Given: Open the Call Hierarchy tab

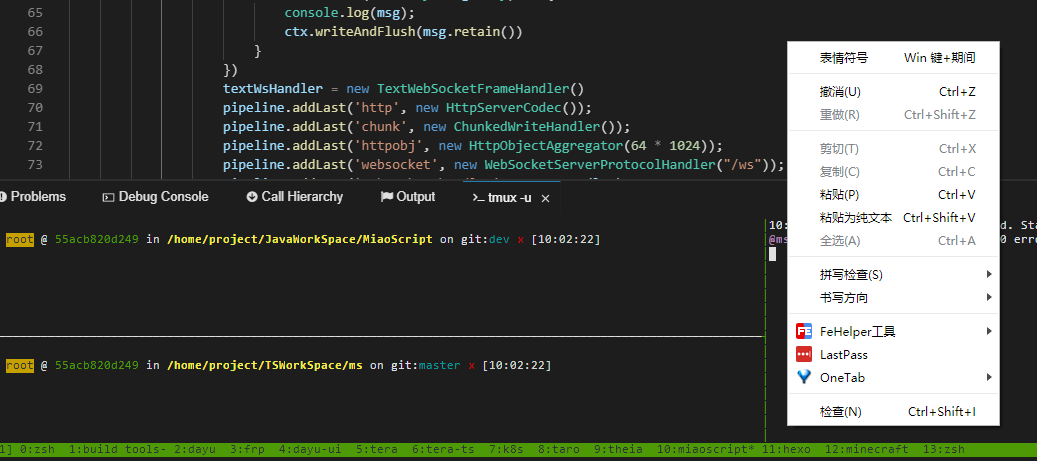Looking at the screenshot, I should (295, 197).
